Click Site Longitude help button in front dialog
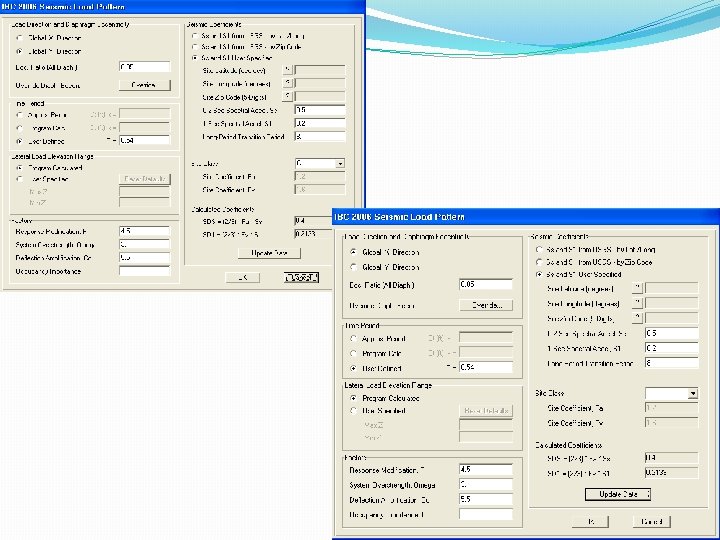The image size is (720, 540). [637, 303]
